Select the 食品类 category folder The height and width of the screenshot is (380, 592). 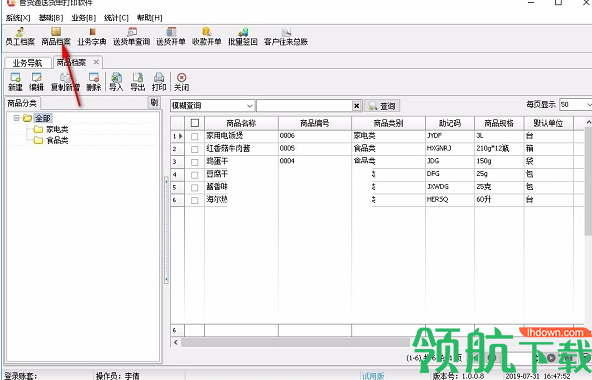57,141
